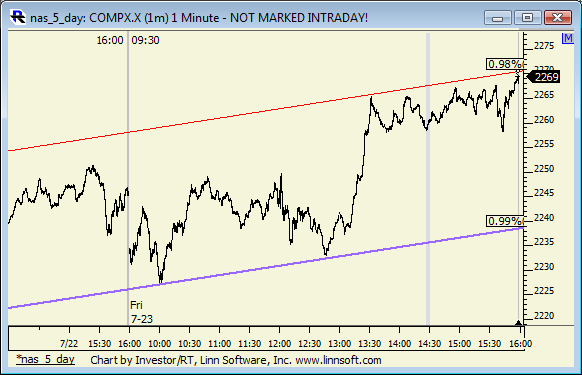Click the black triangle time-axis marker
582x375 pixels.
pyautogui.click(x=519, y=323)
